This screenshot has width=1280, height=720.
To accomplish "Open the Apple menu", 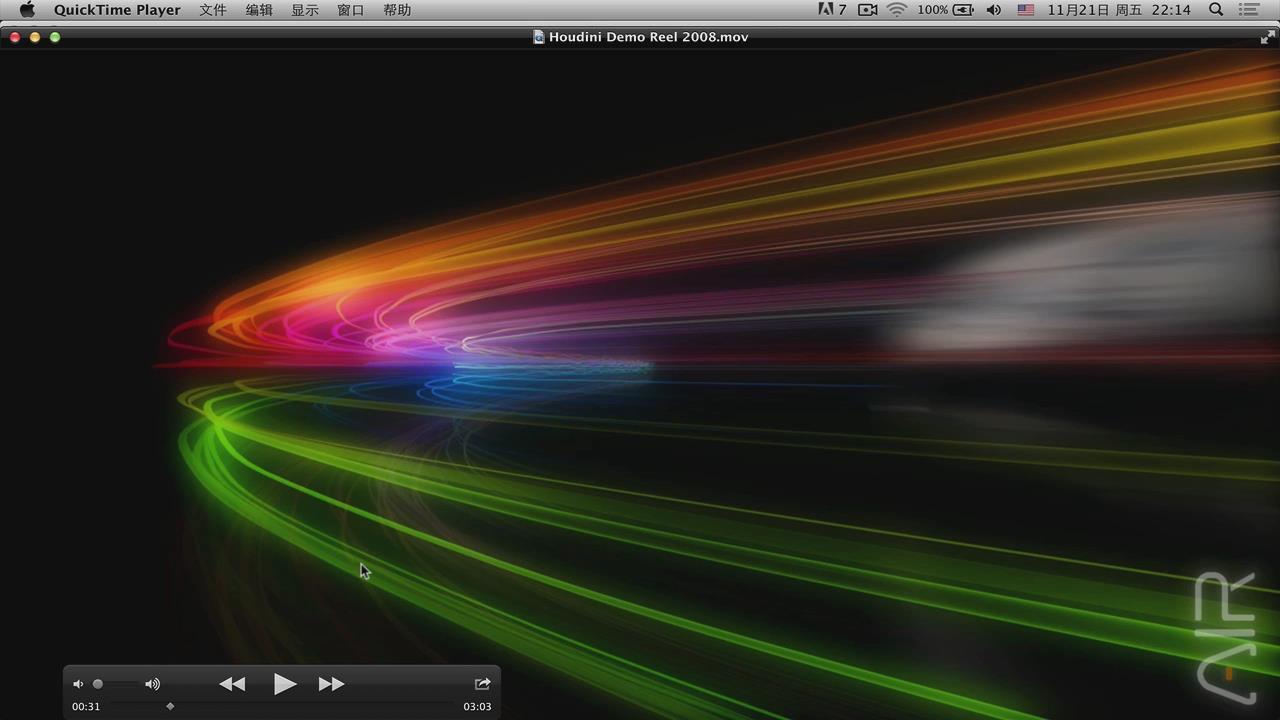I will [x=27, y=10].
